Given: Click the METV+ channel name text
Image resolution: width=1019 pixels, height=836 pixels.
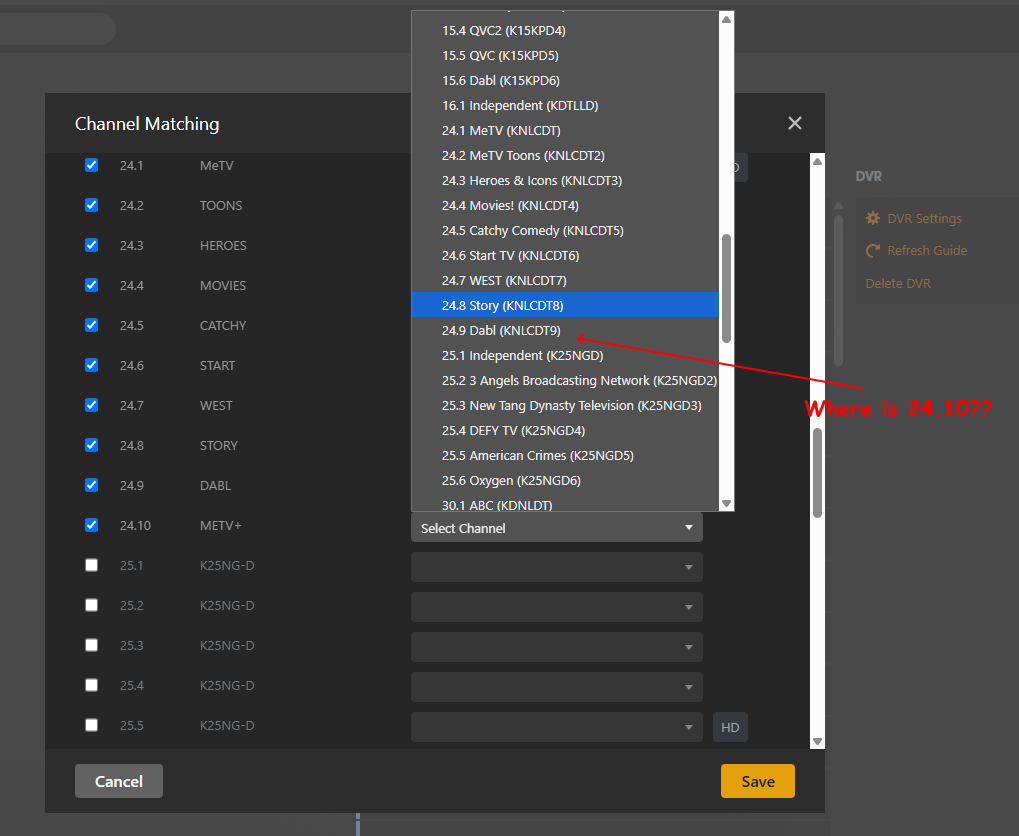Looking at the screenshot, I should pos(220,525).
